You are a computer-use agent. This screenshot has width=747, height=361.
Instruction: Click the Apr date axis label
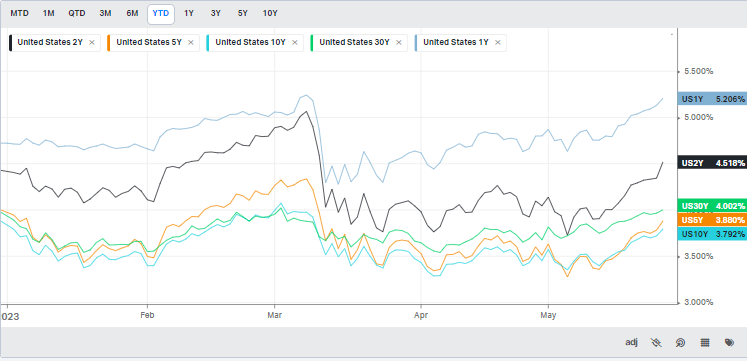(421, 315)
